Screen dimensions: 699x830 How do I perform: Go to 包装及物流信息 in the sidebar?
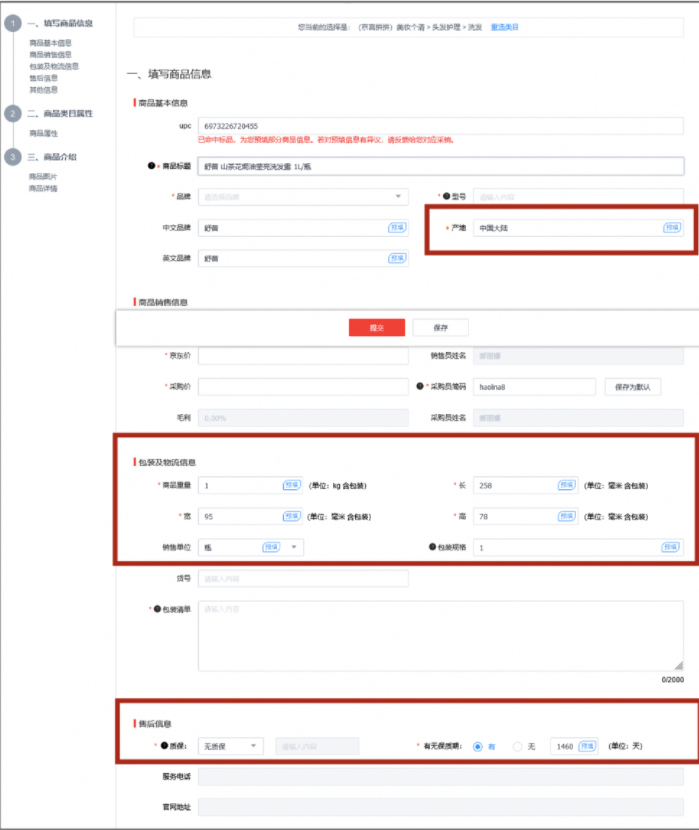54,66
